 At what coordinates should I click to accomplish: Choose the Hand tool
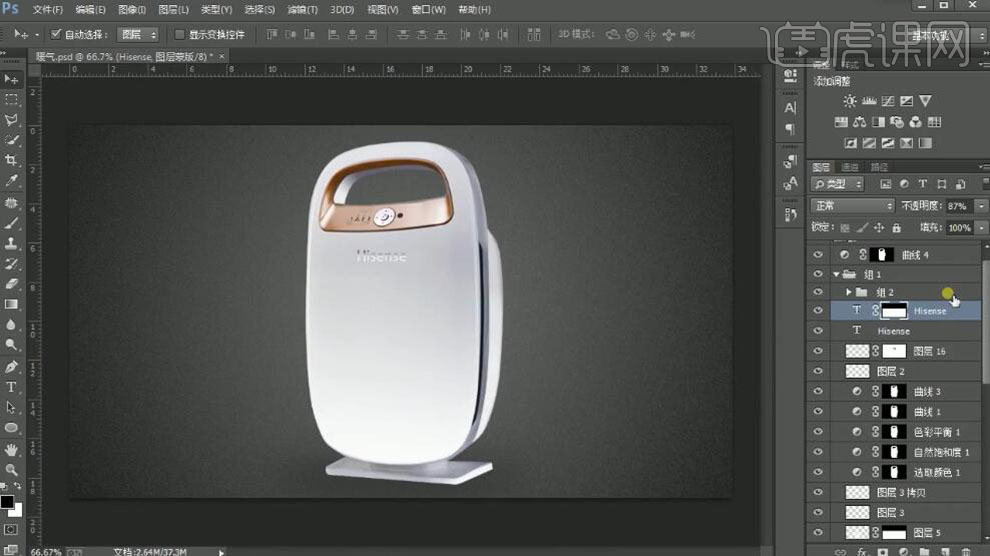pyautogui.click(x=11, y=450)
